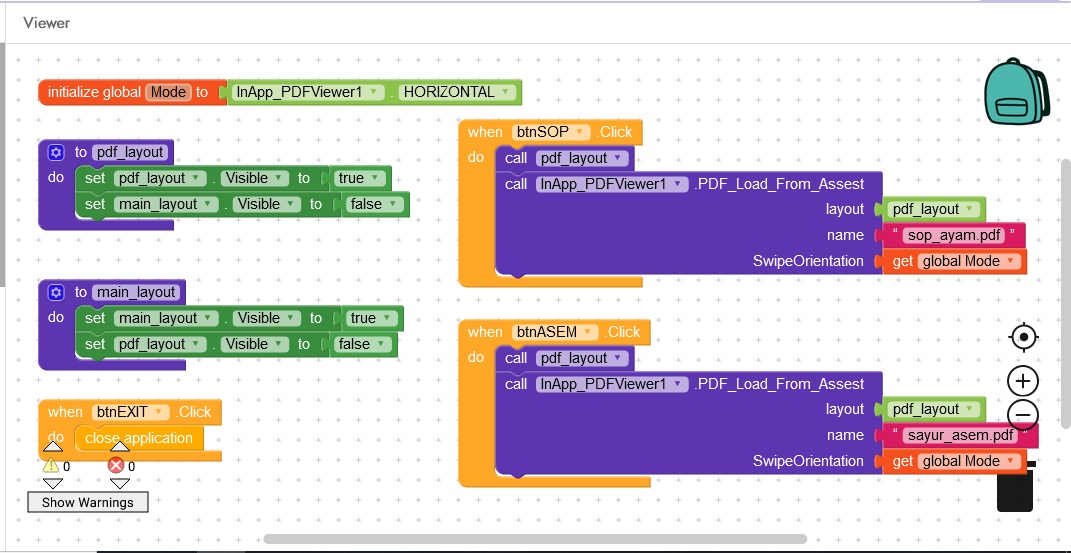The image size is (1071, 553).
Task: Zoom in with the plus icon
Action: pos(1023,381)
